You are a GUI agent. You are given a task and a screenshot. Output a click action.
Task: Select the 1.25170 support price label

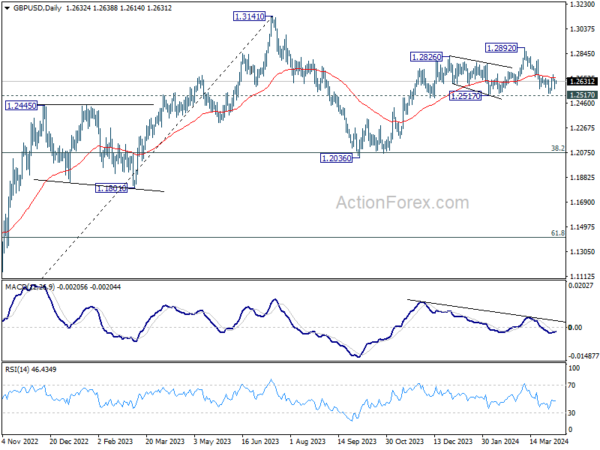(x=465, y=96)
